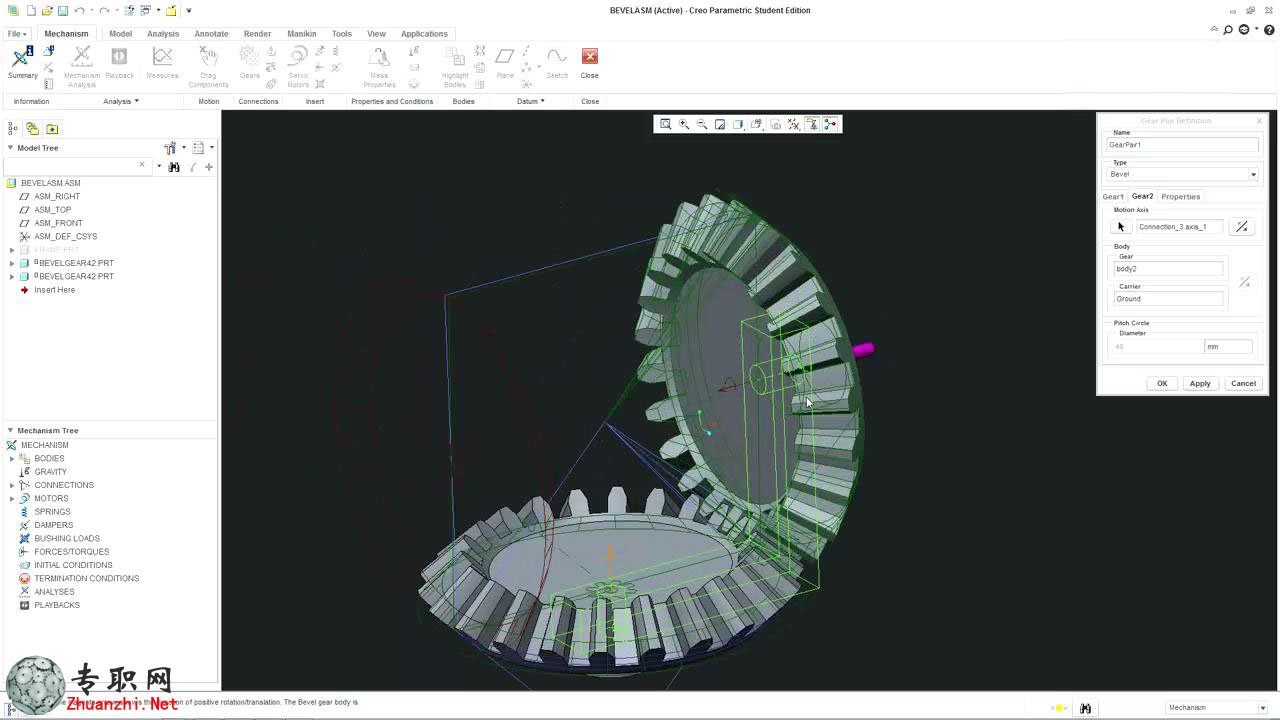Image resolution: width=1280 pixels, height=720 pixels.
Task: Collapse the Model Tree panel
Action: coord(10,148)
